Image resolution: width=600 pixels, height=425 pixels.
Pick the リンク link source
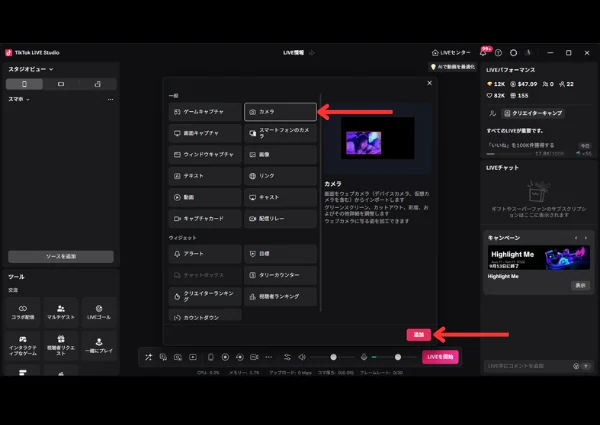[280, 176]
